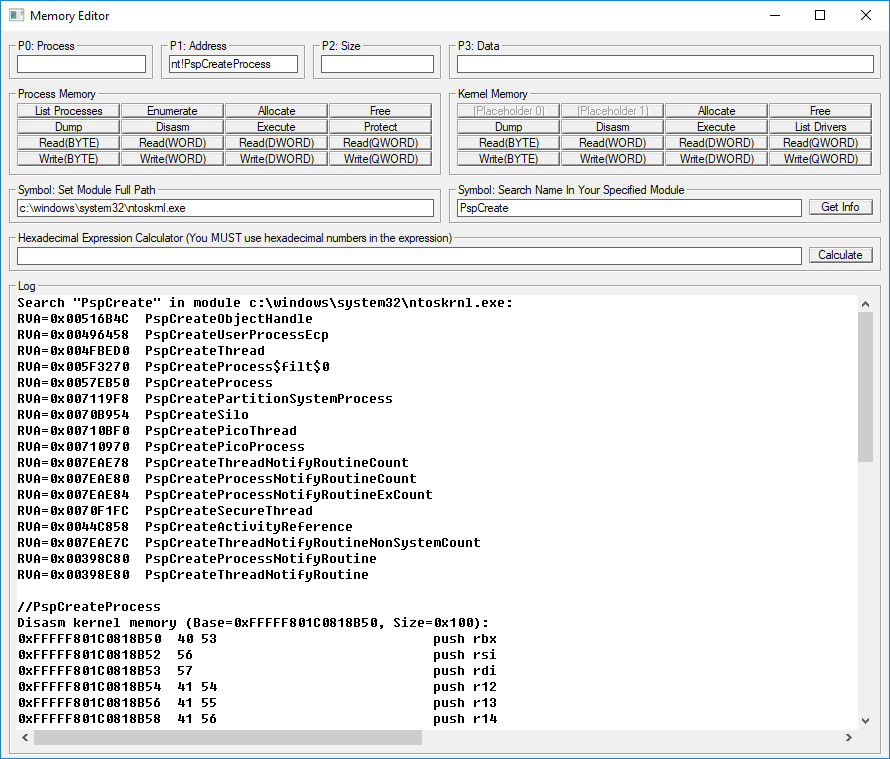Click the PspCreateThreadNotifyRoutineNonSystemCount log line
Screen dimensions: 890x759
coord(249,542)
